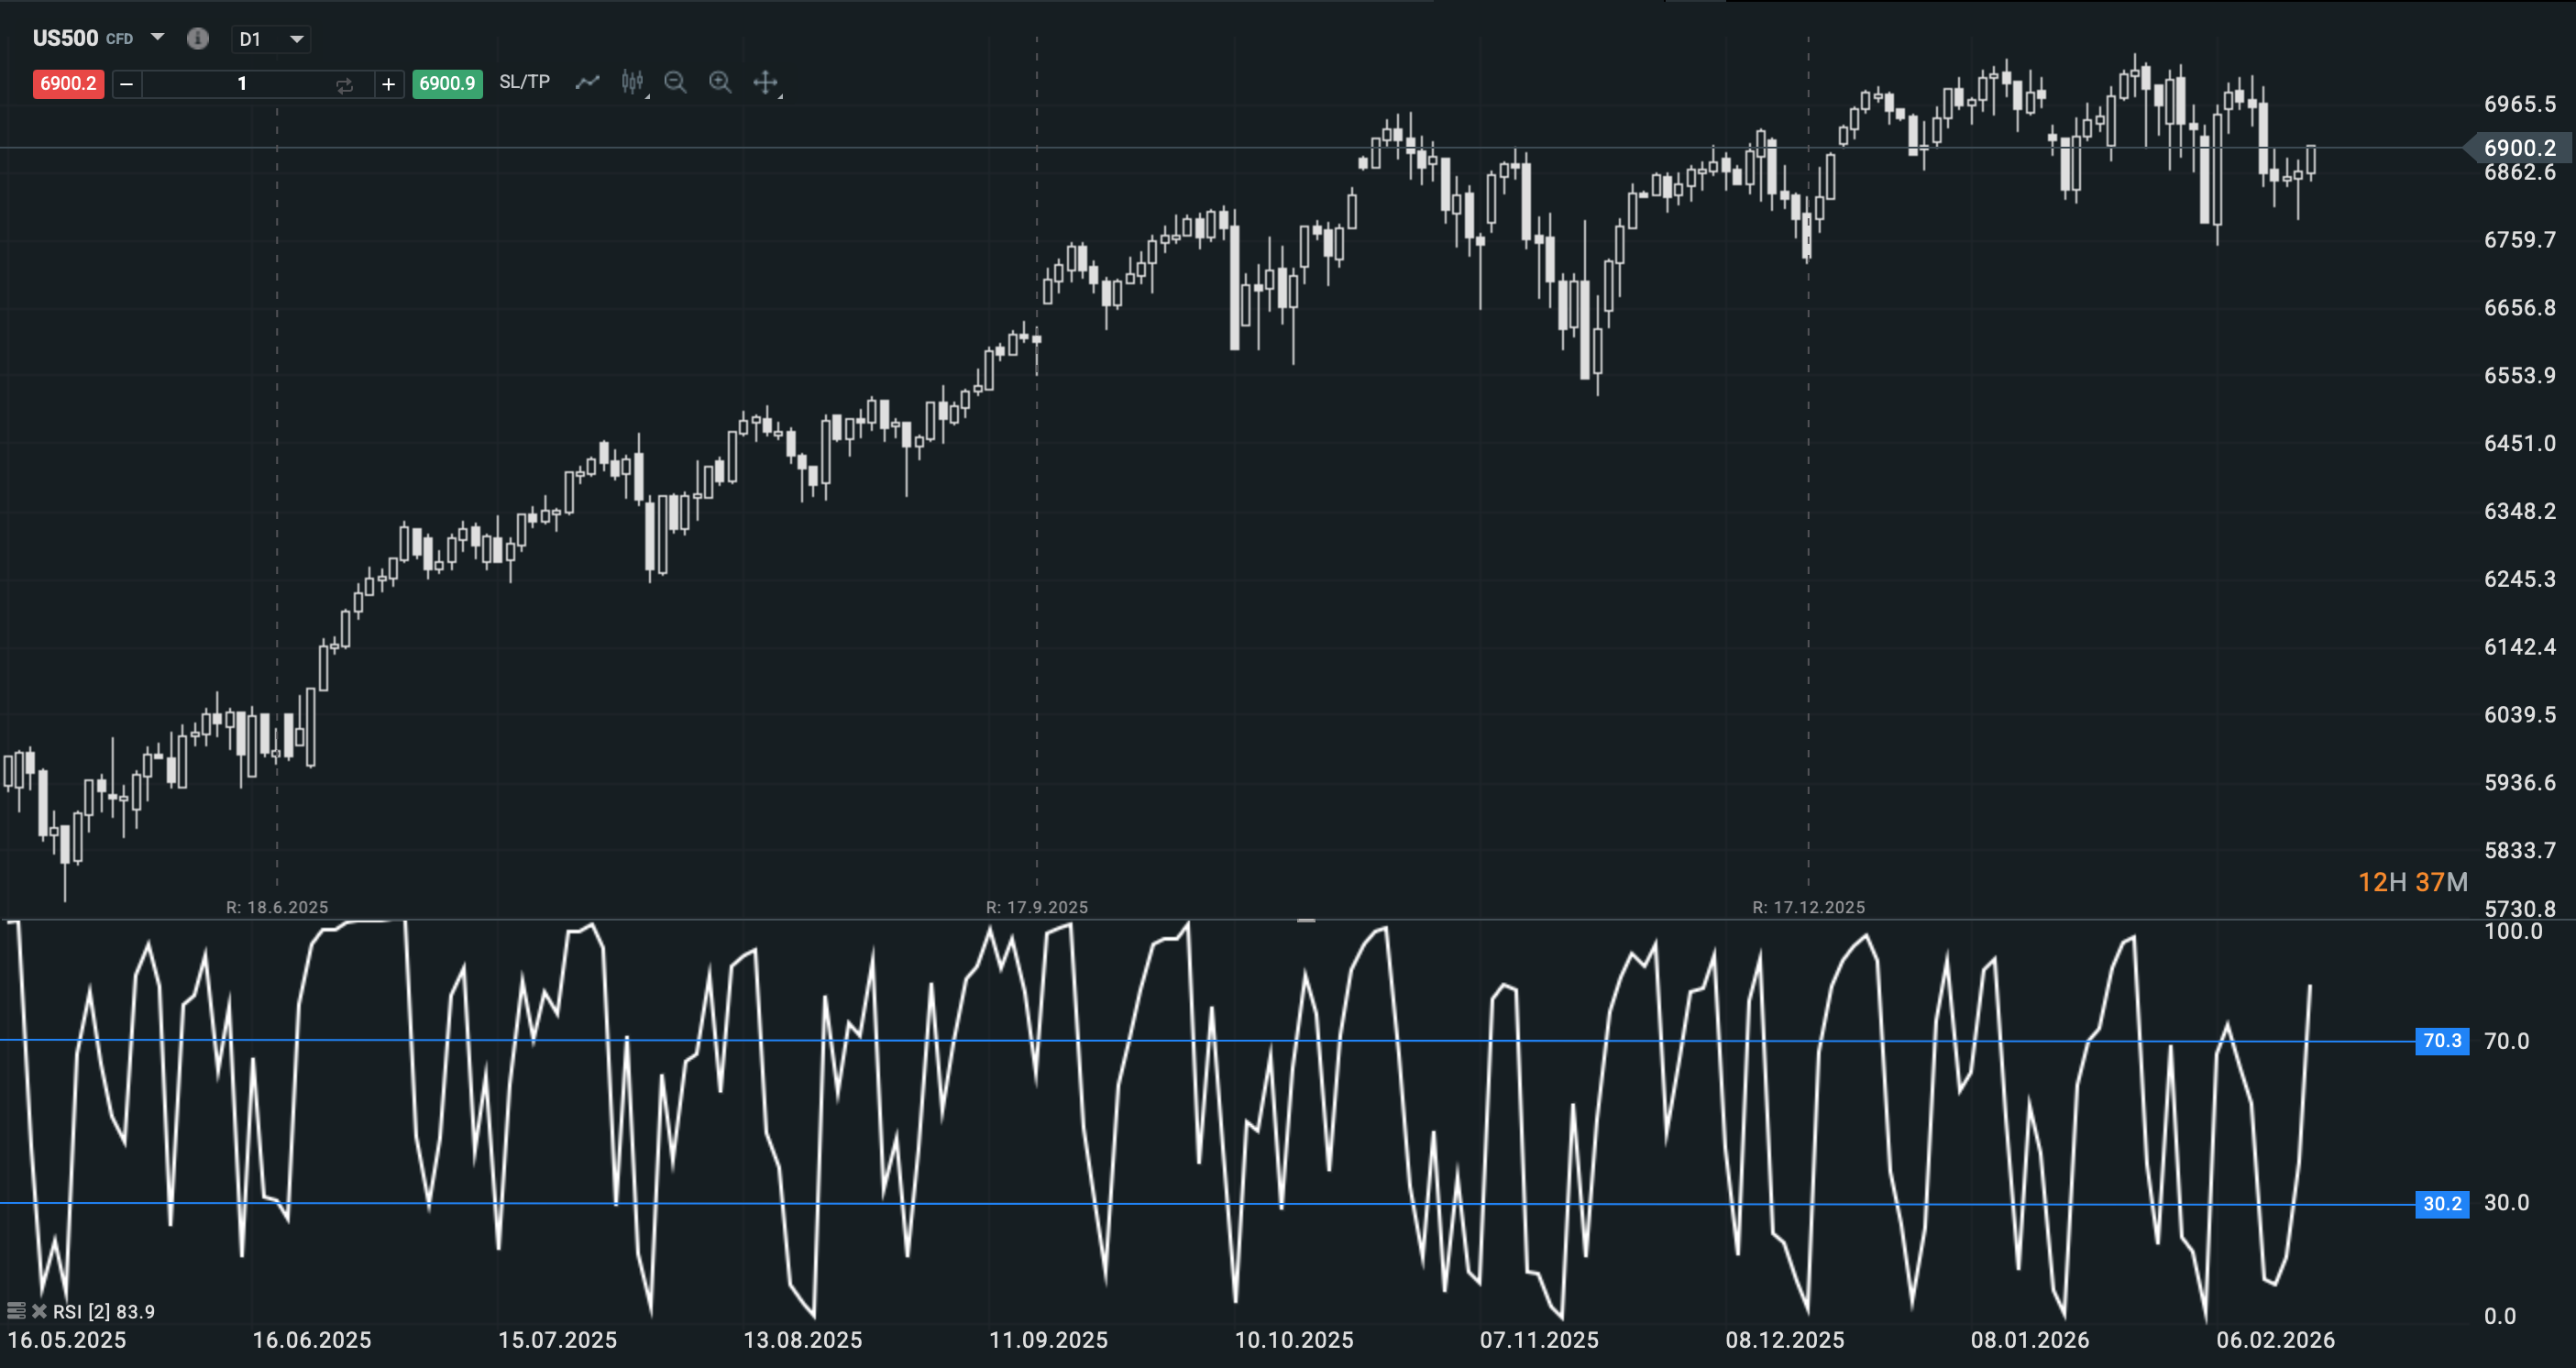2576x1368 pixels.
Task: Click the volume input showing 1
Action: point(242,84)
